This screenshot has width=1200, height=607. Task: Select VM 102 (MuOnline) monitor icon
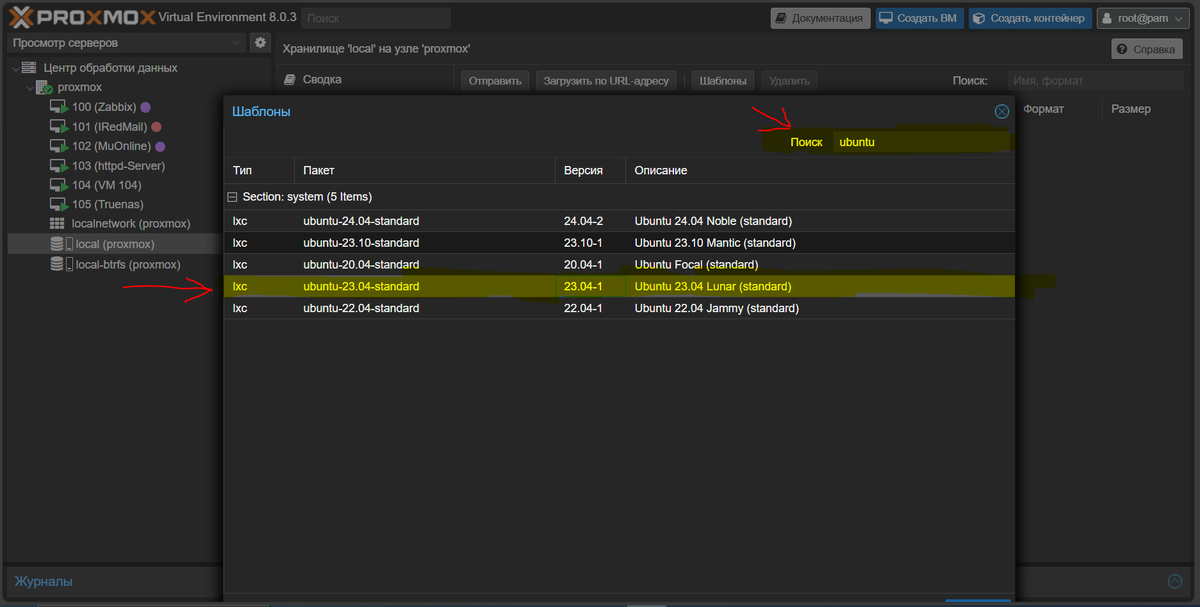pos(59,146)
